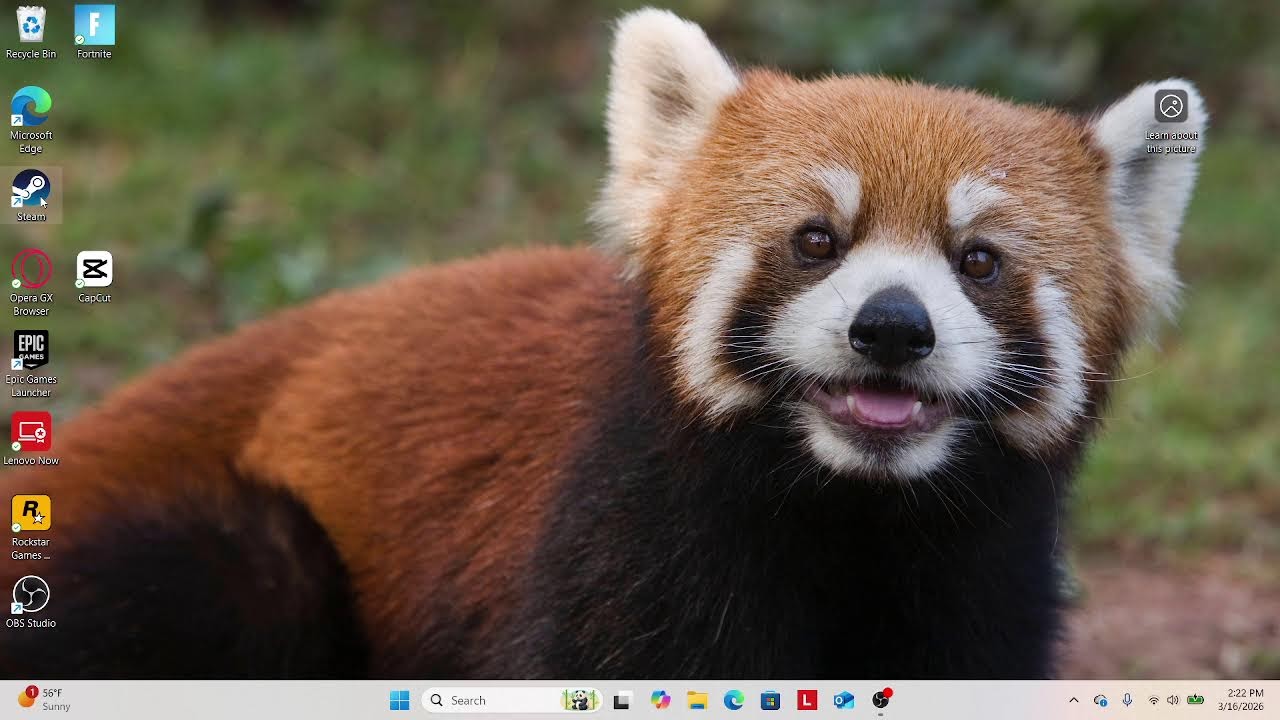Select the Rockstar Games desktop shortcut
This screenshot has height=720, width=1280.
point(31,527)
